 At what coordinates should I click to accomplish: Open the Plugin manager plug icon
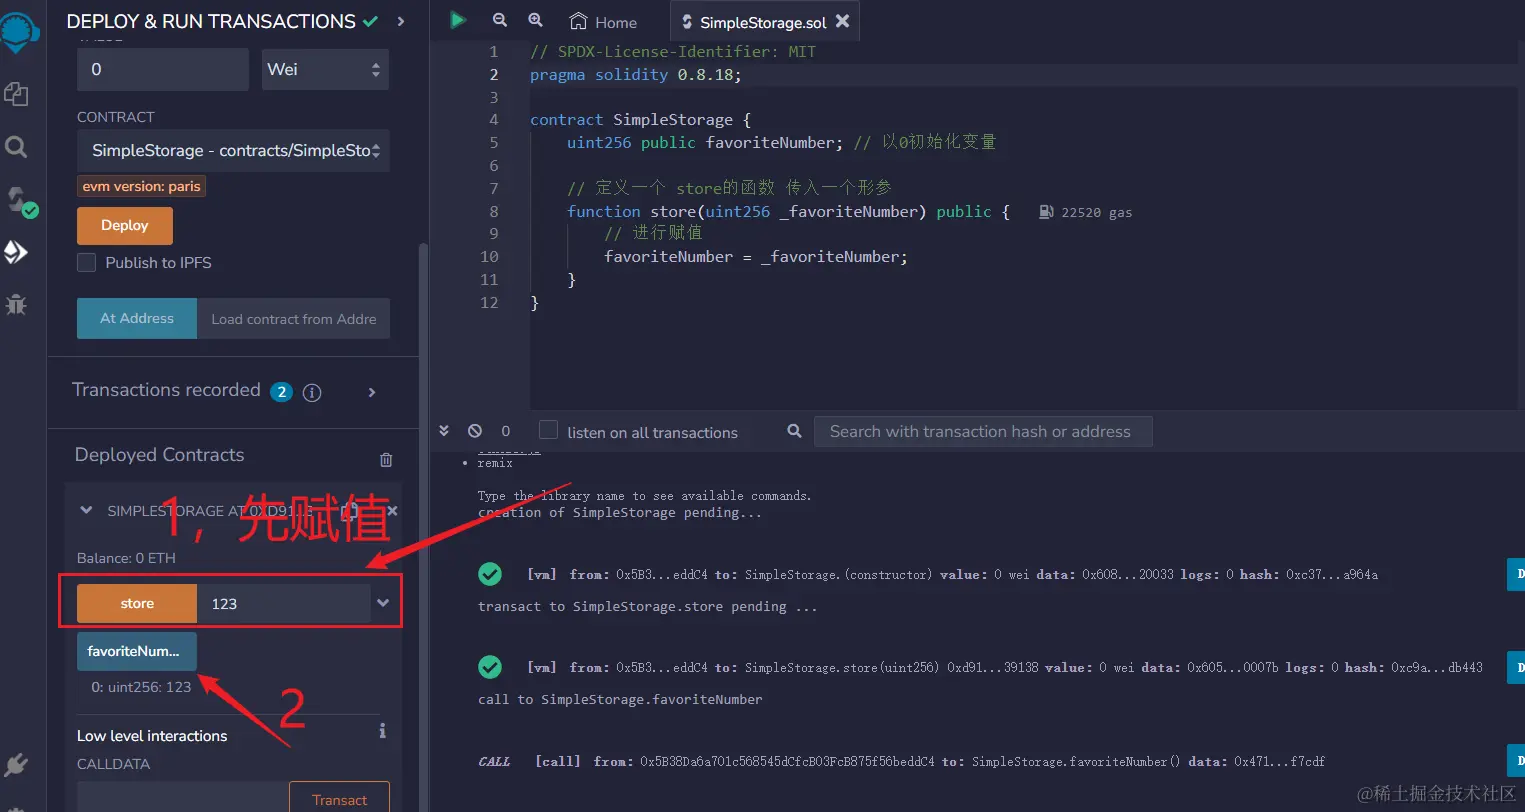[x=16, y=765]
